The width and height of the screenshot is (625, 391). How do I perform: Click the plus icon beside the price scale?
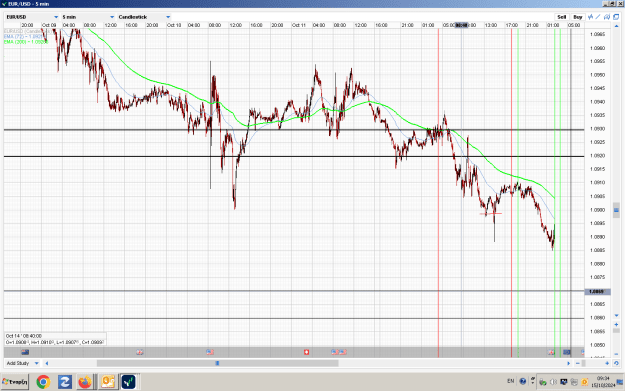pyautogui.click(x=617, y=324)
